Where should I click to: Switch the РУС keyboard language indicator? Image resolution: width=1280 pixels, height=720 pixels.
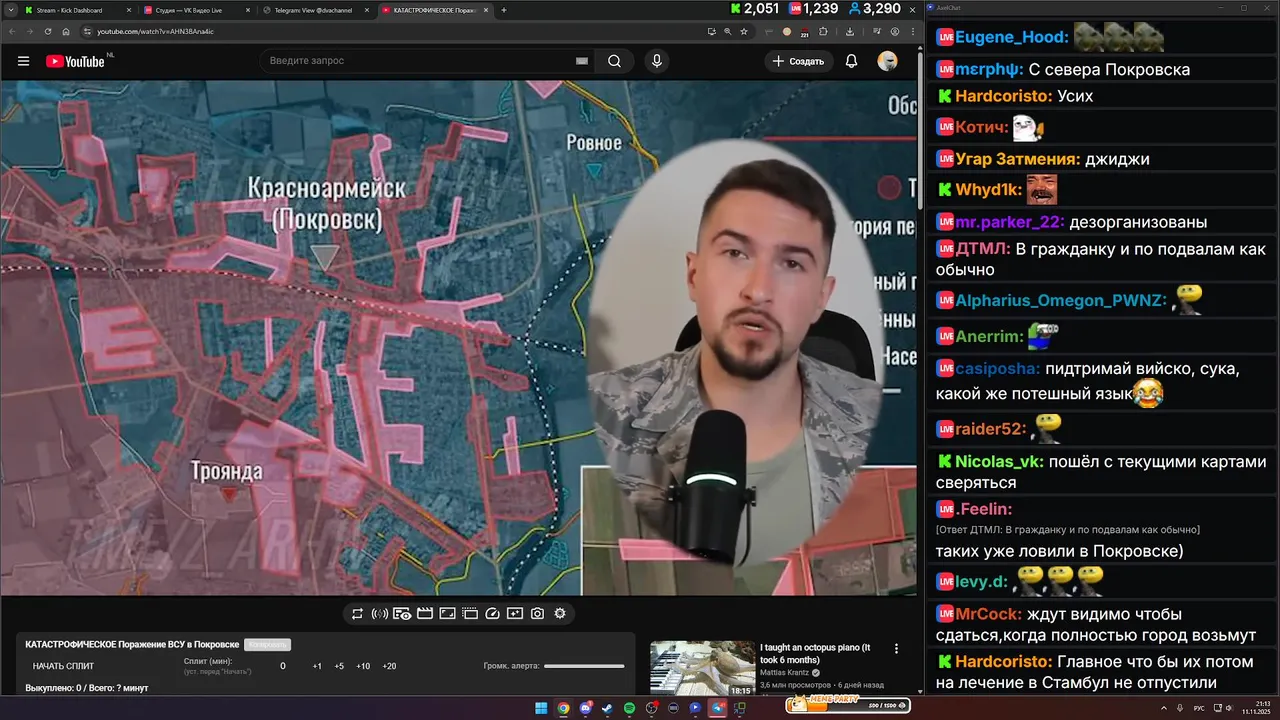[1199, 708]
